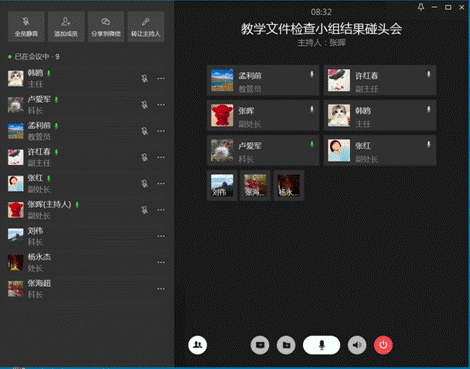The width and height of the screenshot is (470, 369).
Task: Toggle mic icon beside 张辉(主持人) in list
Action: pos(144,210)
